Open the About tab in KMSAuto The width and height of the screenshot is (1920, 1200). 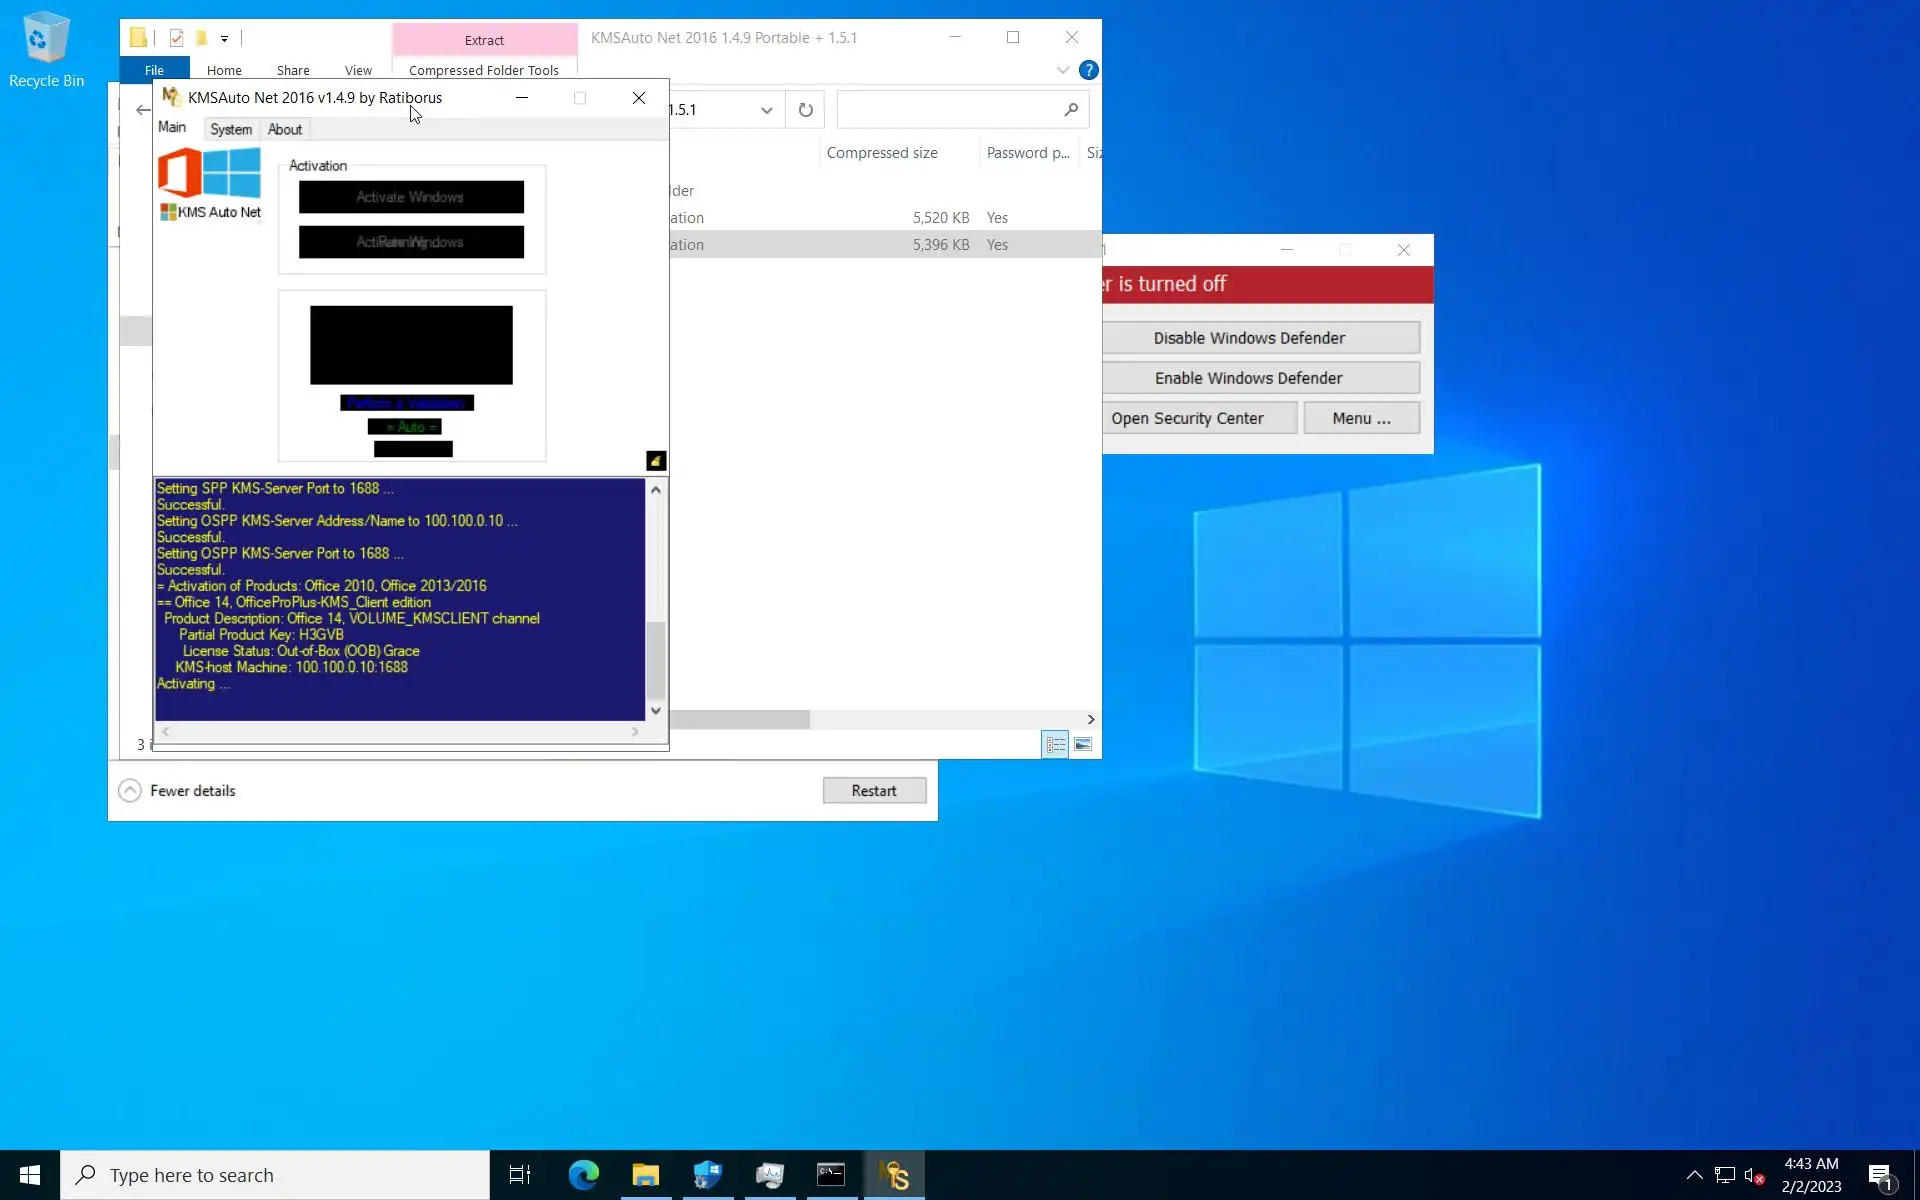tap(285, 129)
